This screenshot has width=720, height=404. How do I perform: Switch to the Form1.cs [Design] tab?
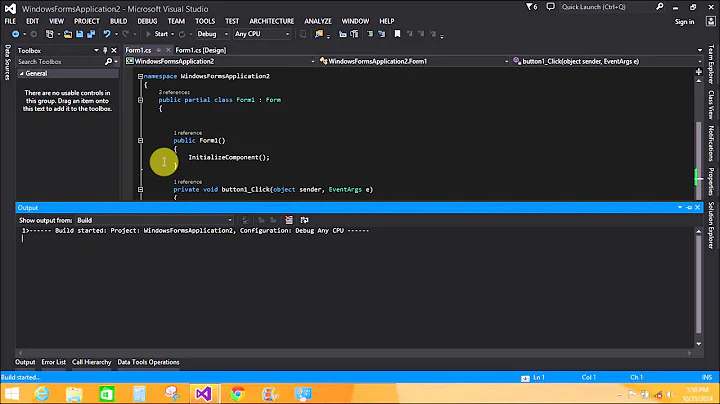201,50
